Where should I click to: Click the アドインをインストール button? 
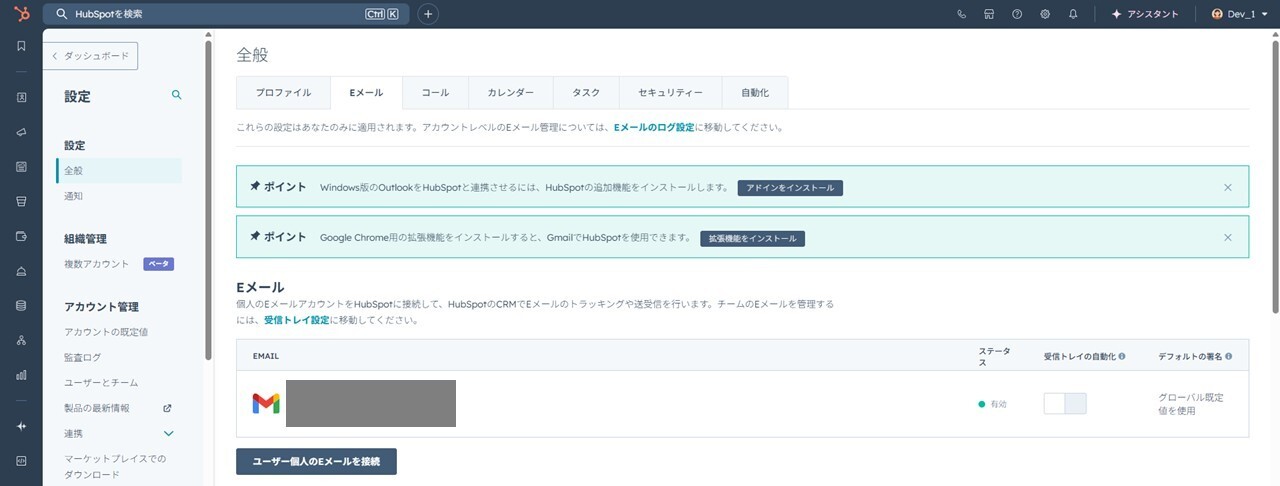[790, 188]
